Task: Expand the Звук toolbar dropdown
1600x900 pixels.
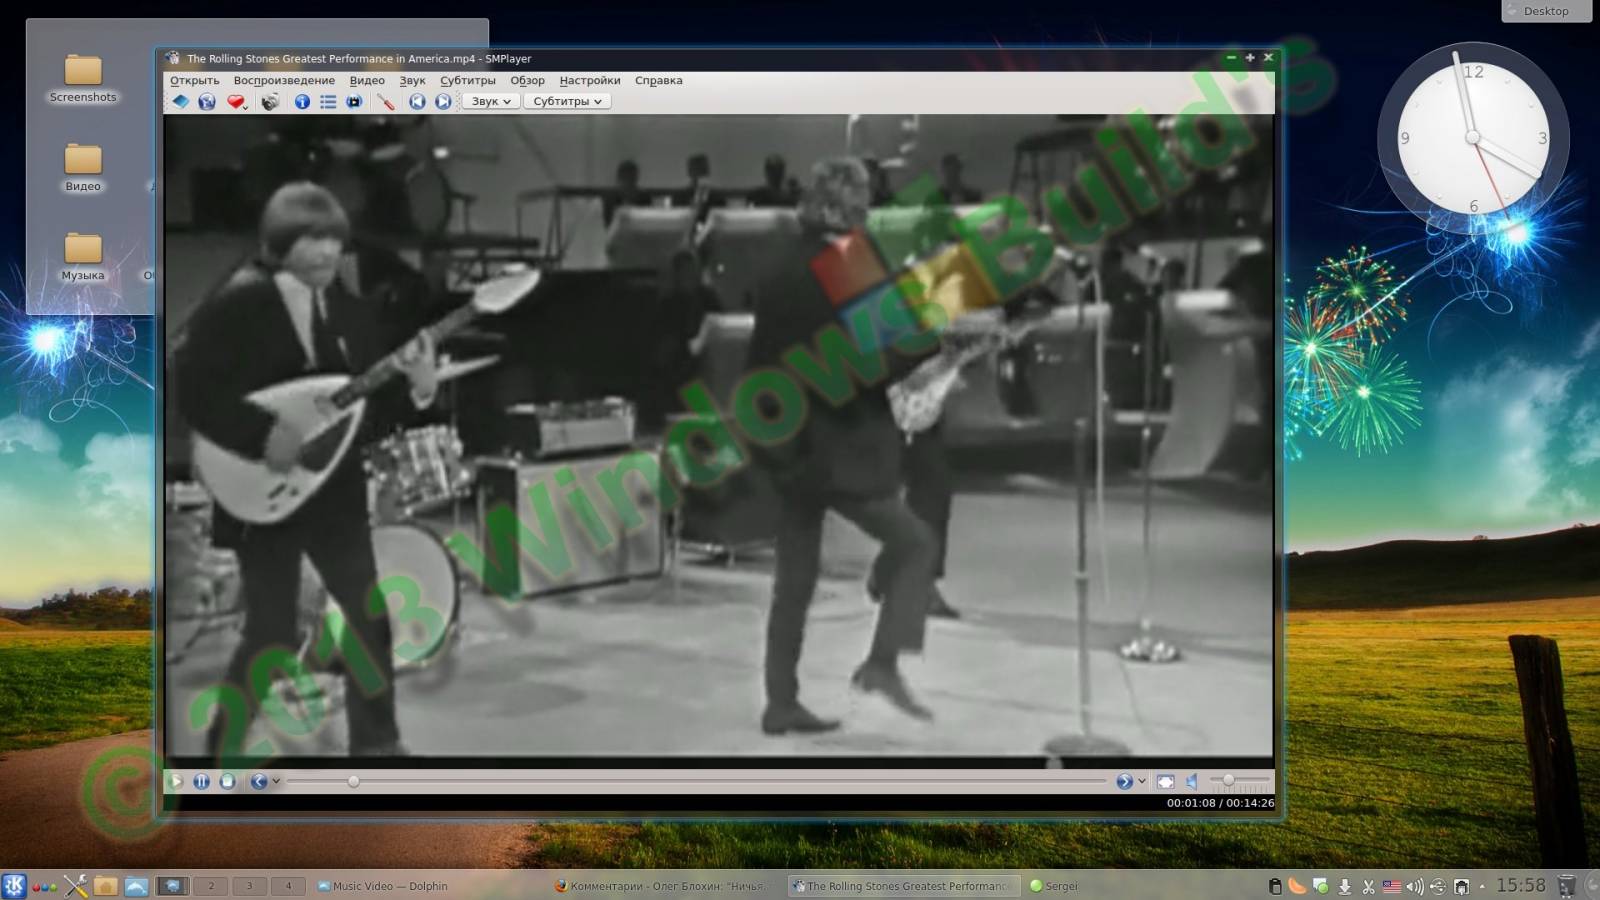Action: (491, 101)
